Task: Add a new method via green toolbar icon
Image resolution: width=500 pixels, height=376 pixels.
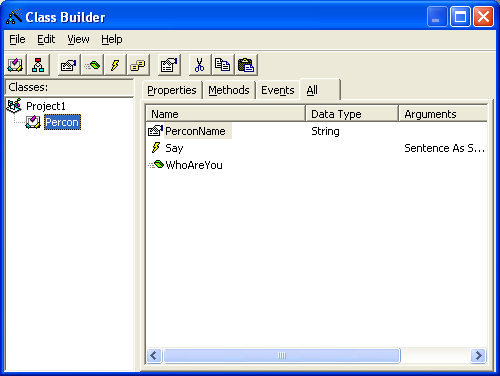Action: point(92,65)
